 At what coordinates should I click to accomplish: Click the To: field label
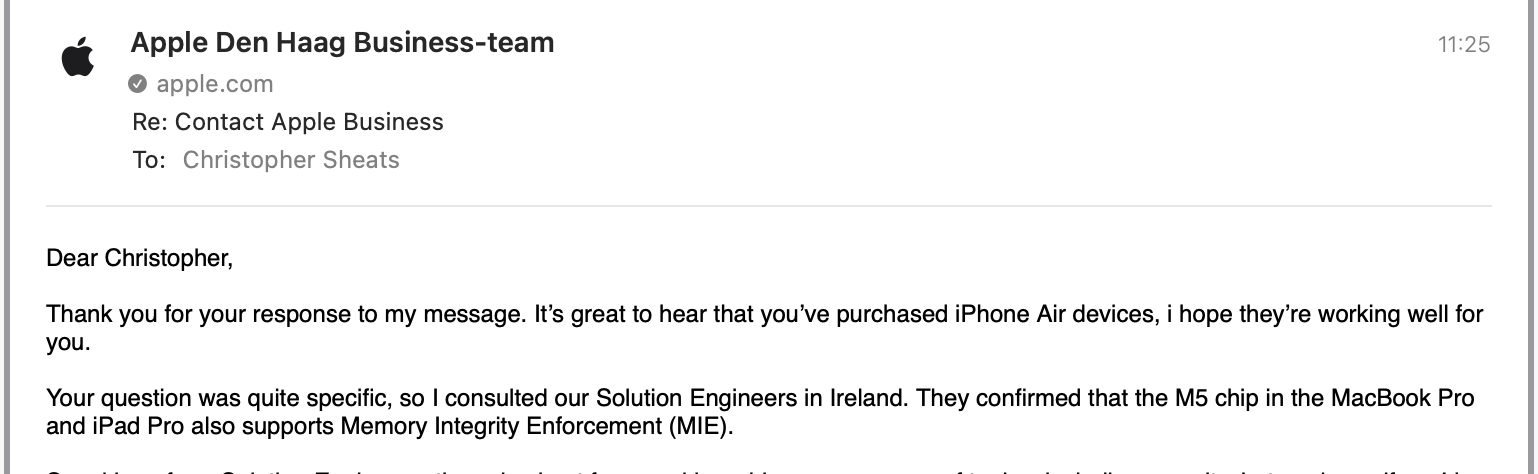(x=149, y=160)
